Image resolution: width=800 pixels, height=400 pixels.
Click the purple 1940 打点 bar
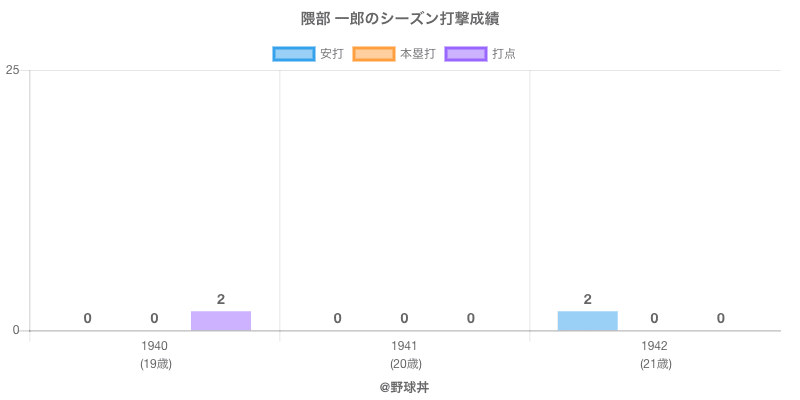point(221,321)
